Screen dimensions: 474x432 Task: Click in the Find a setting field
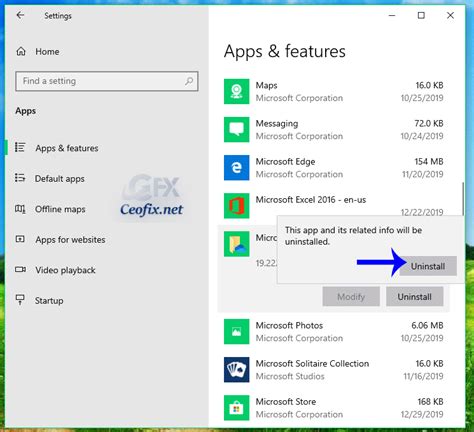click(x=107, y=81)
